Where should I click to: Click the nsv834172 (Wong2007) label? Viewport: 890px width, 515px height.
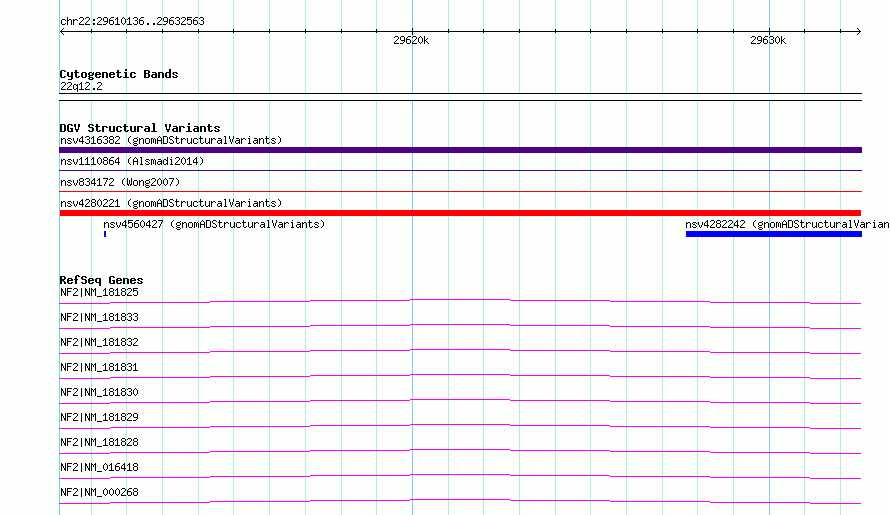[120, 182]
